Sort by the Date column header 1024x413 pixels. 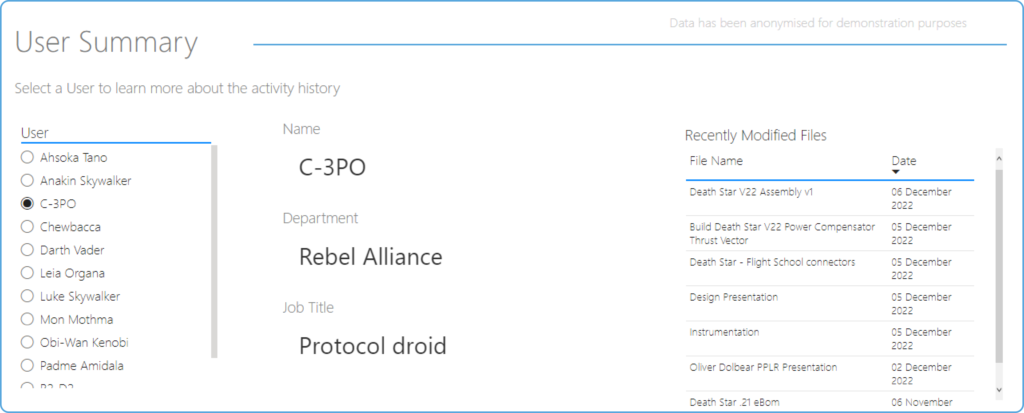point(904,161)
